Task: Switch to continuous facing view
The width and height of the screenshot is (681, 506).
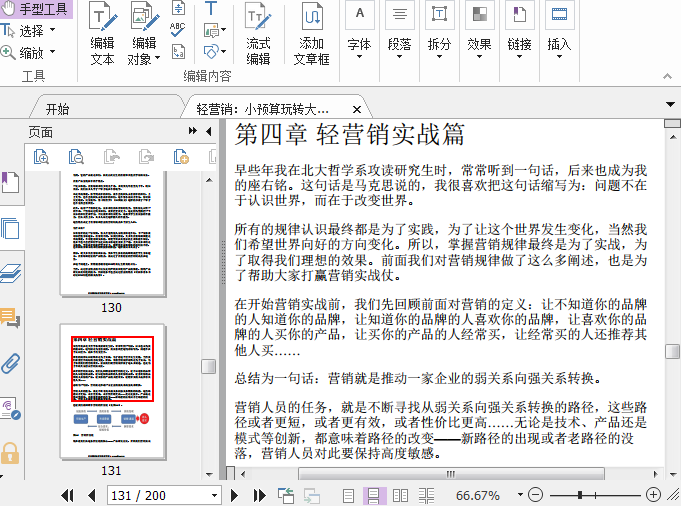Action: point(426,496)
